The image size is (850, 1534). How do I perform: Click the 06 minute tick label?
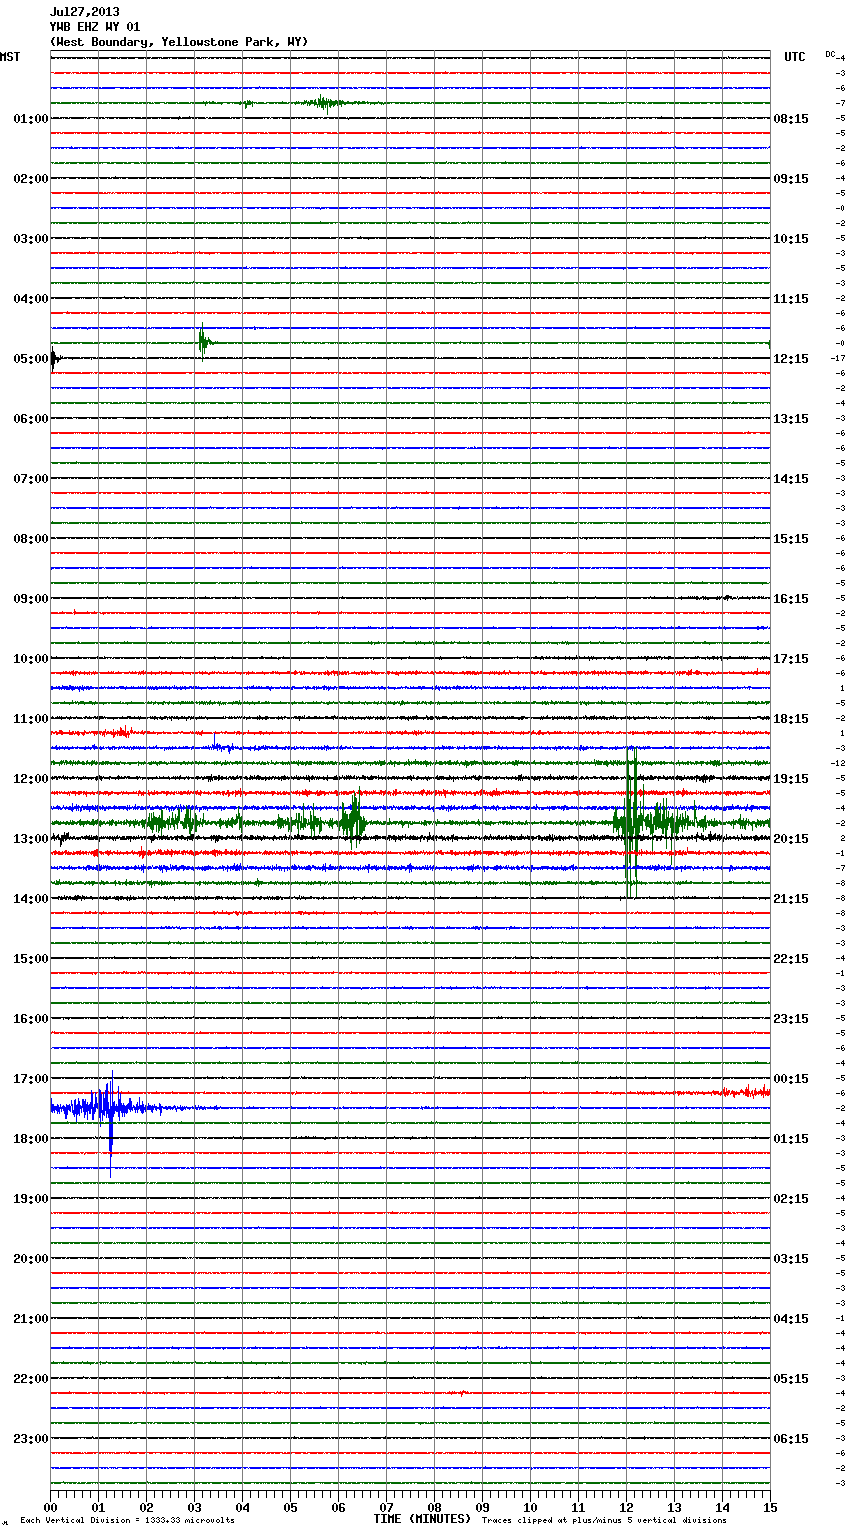(339, 1507)
